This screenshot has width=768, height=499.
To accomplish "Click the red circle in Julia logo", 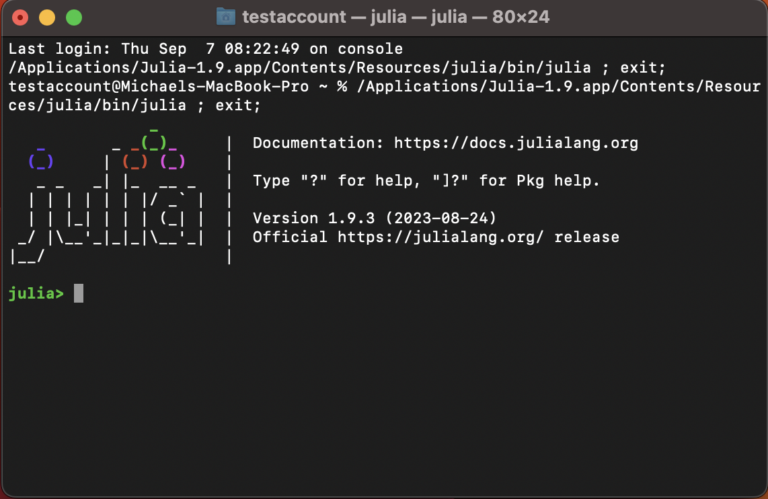I will [135, 161].
